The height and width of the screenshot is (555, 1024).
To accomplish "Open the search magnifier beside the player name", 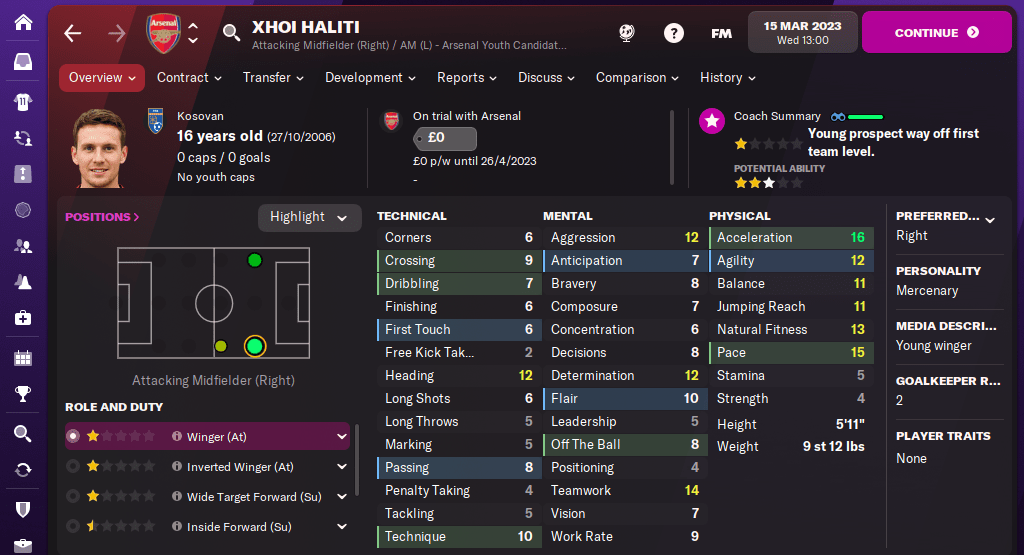I will click(x=231, y=33).
